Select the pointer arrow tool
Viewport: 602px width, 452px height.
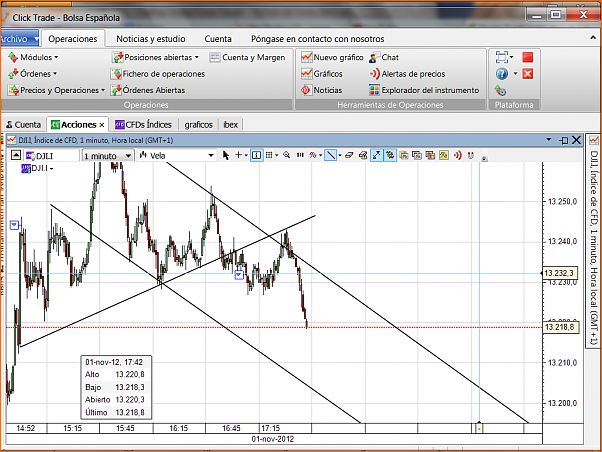(226, 155)
